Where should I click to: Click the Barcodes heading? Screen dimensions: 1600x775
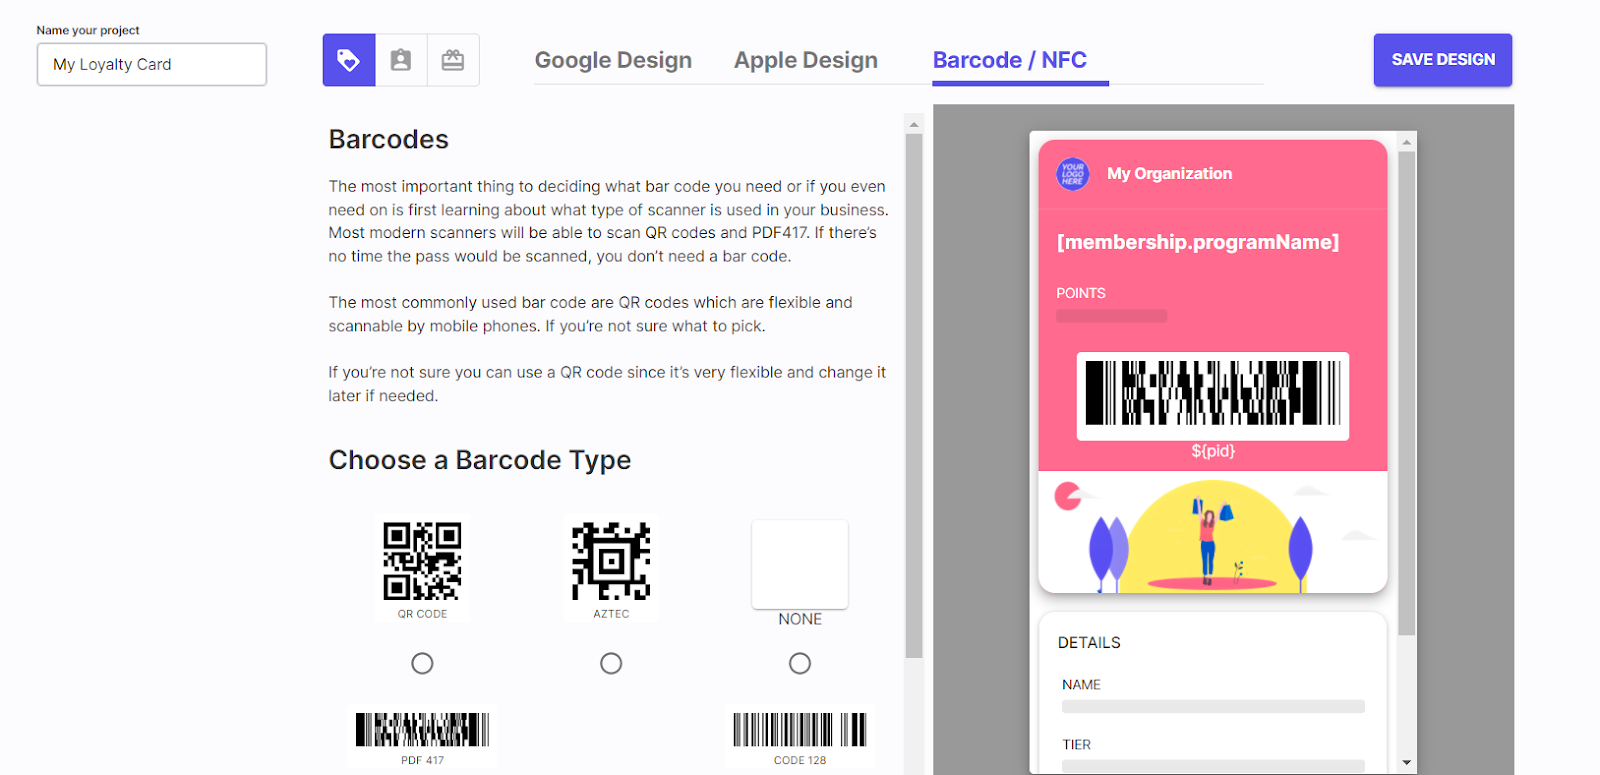389,139
